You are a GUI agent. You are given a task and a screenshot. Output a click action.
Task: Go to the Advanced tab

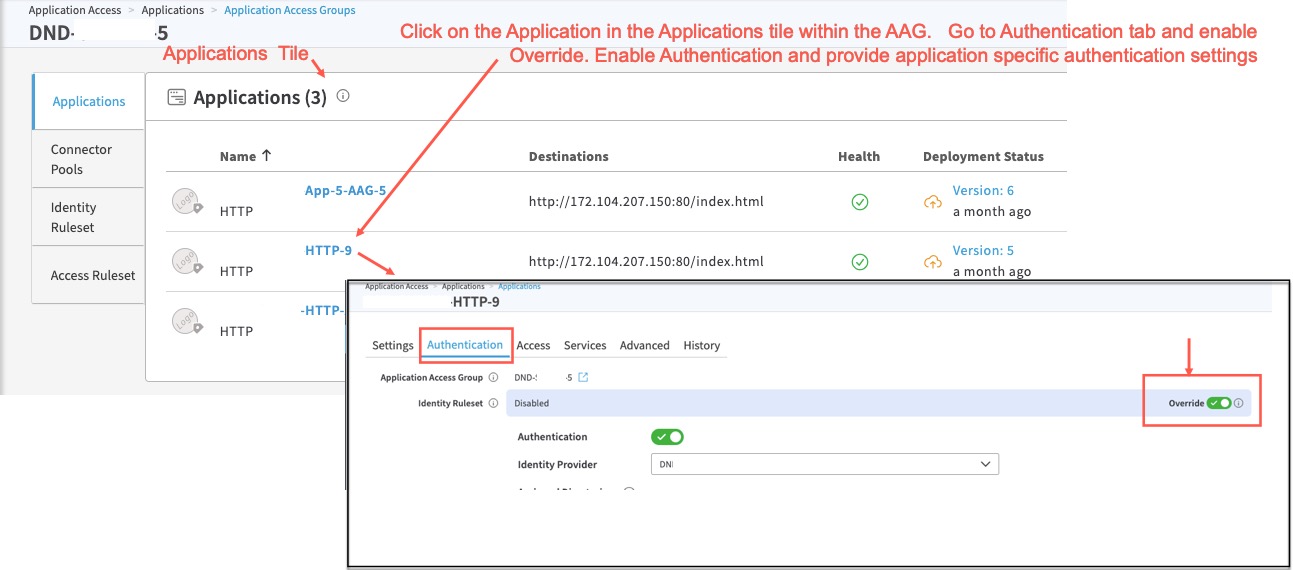click(644, 346)
